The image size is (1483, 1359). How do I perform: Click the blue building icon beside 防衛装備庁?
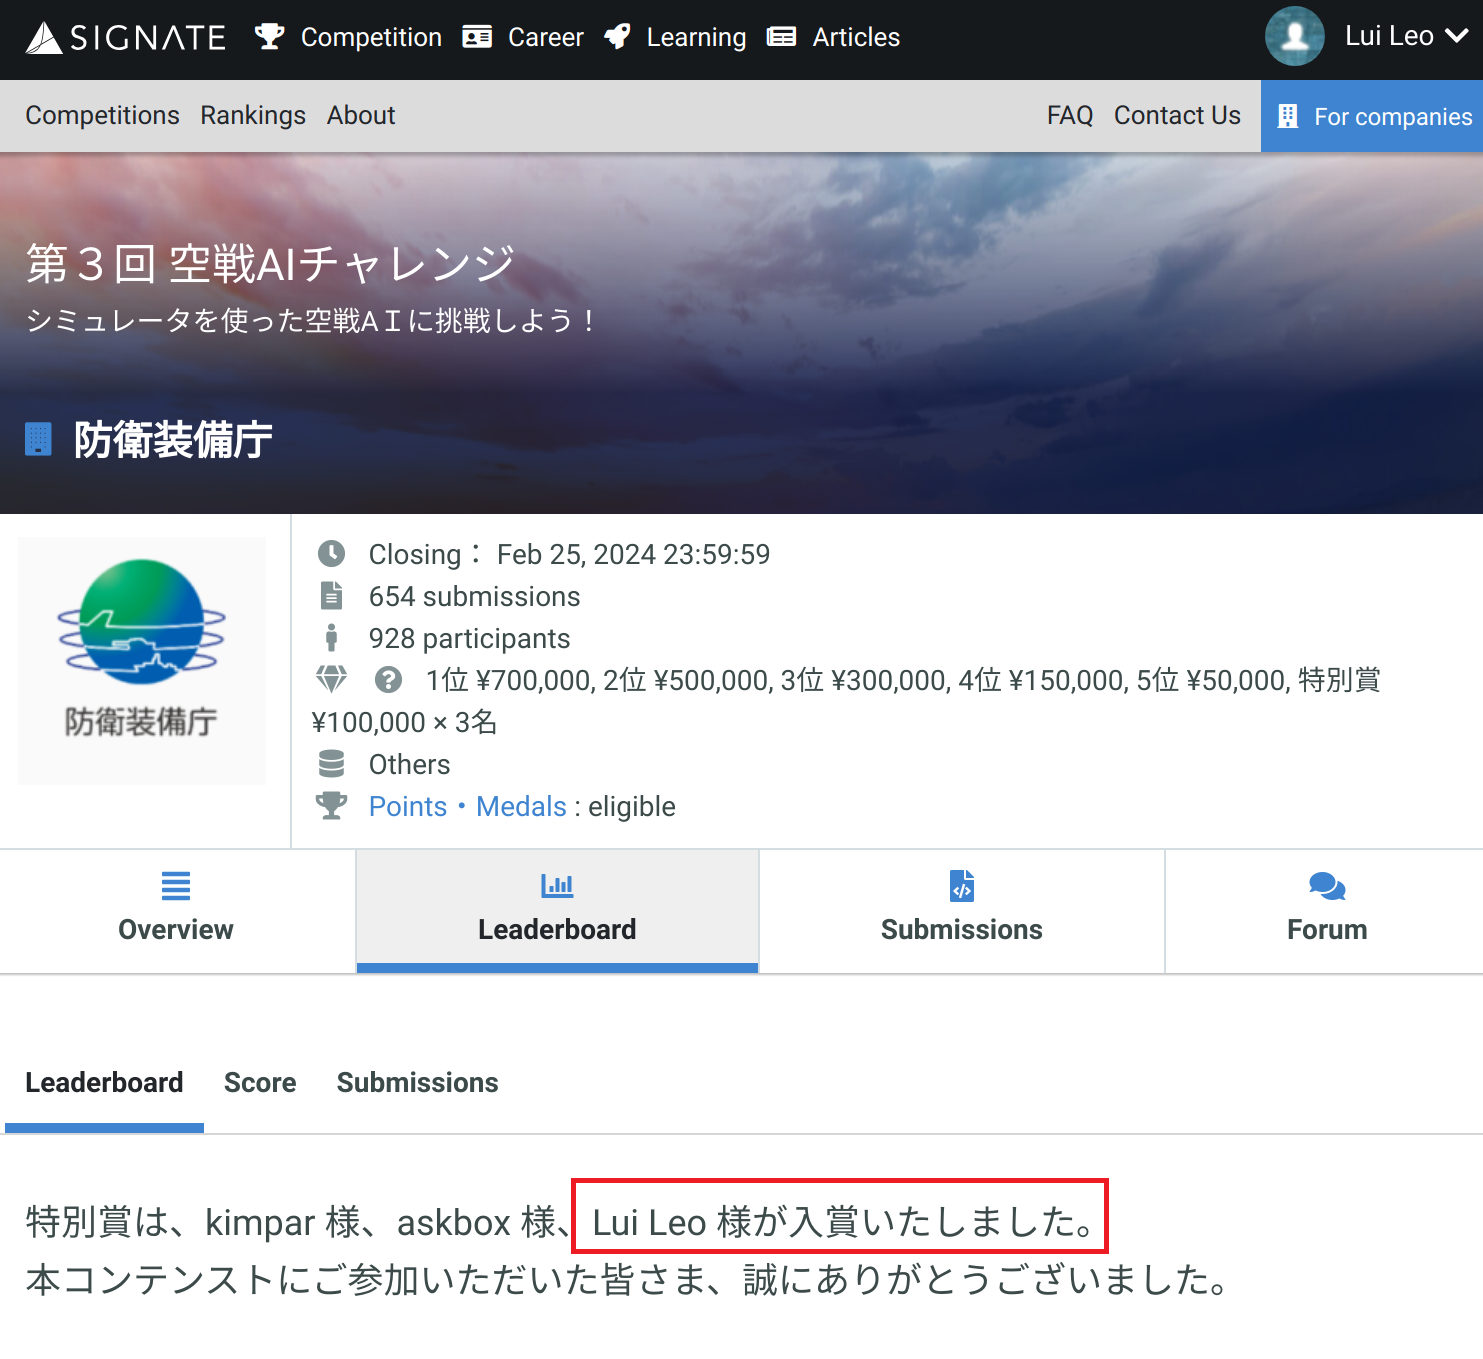[38, 439]
